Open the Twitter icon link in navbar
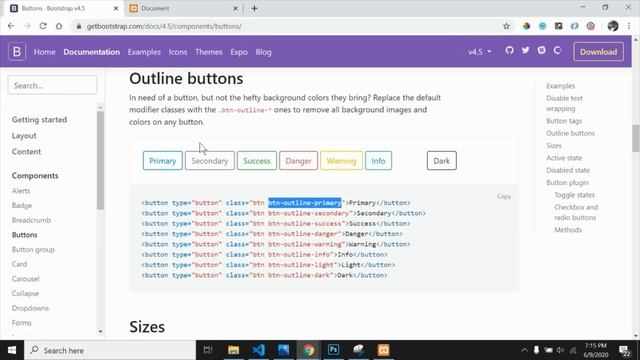 525,50
